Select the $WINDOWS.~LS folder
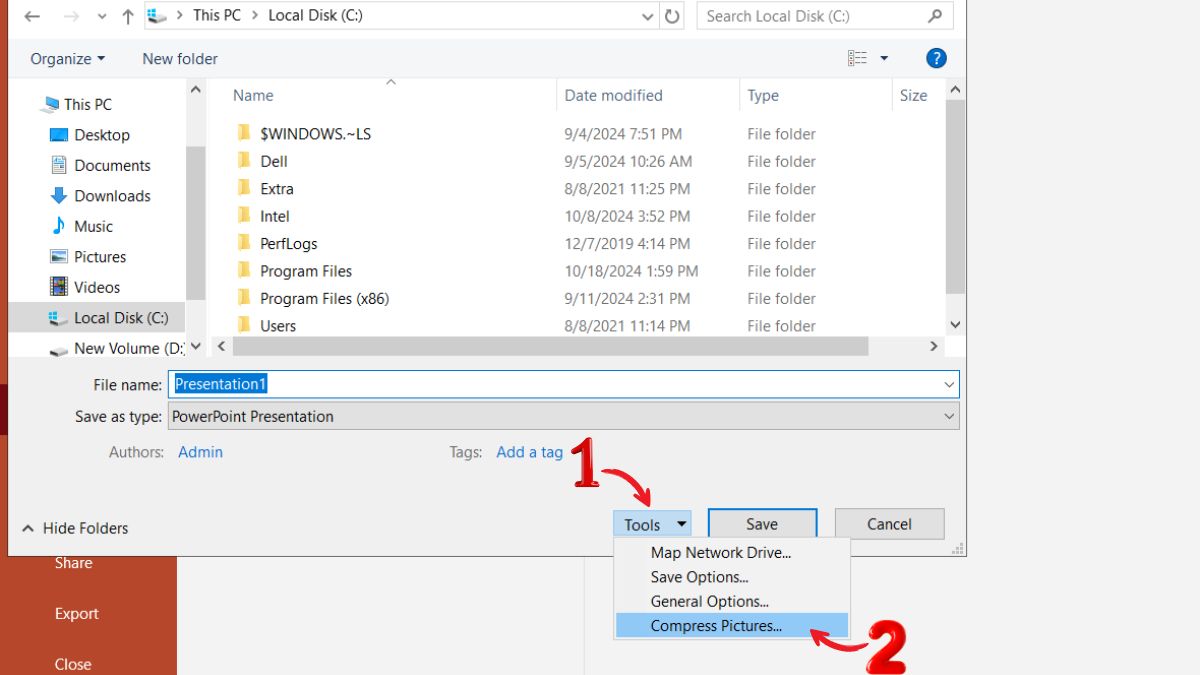This screenshot has width=1200, height=675. 315,134
